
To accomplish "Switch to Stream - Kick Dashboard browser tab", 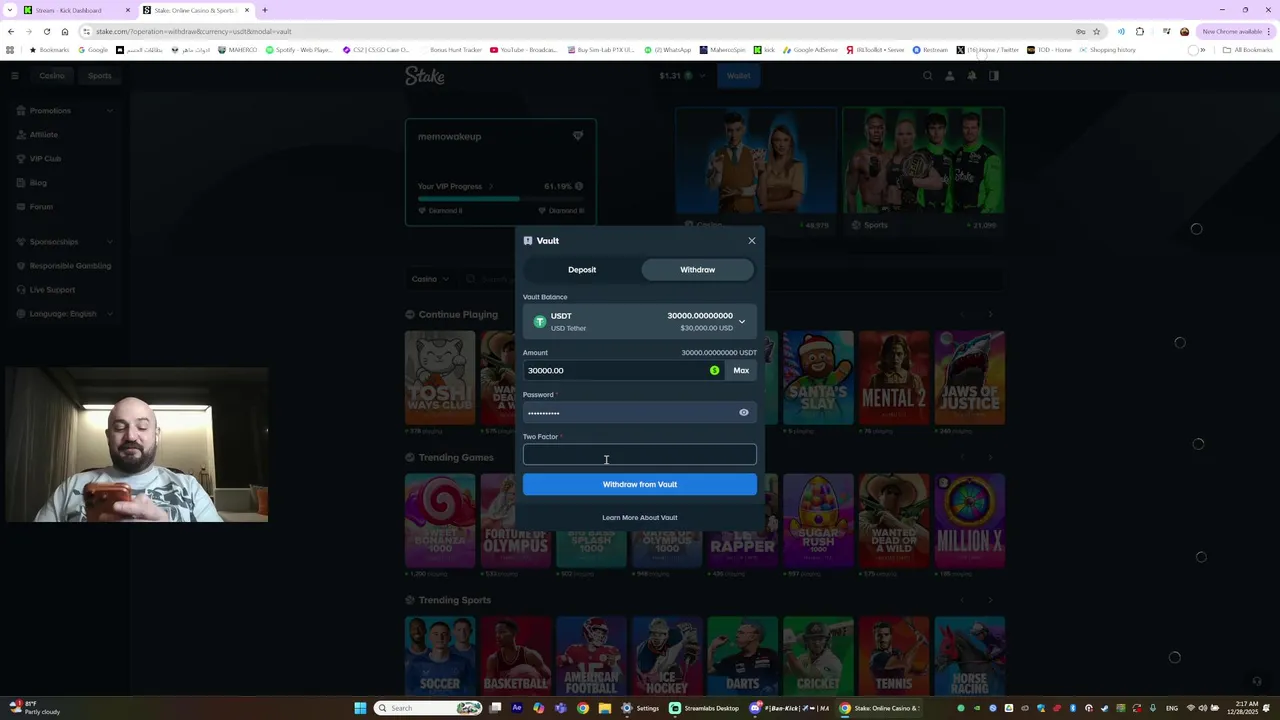I will tap(76, 10).
